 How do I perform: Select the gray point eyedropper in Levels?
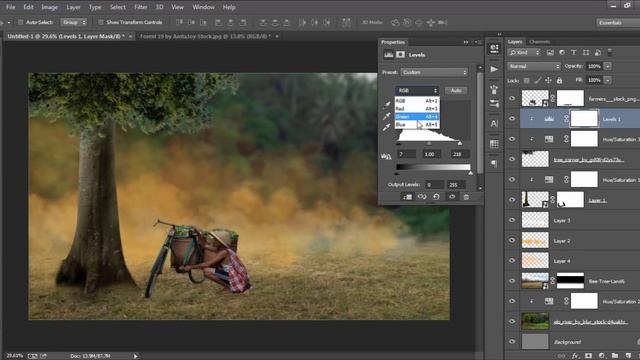coord(387,116)
